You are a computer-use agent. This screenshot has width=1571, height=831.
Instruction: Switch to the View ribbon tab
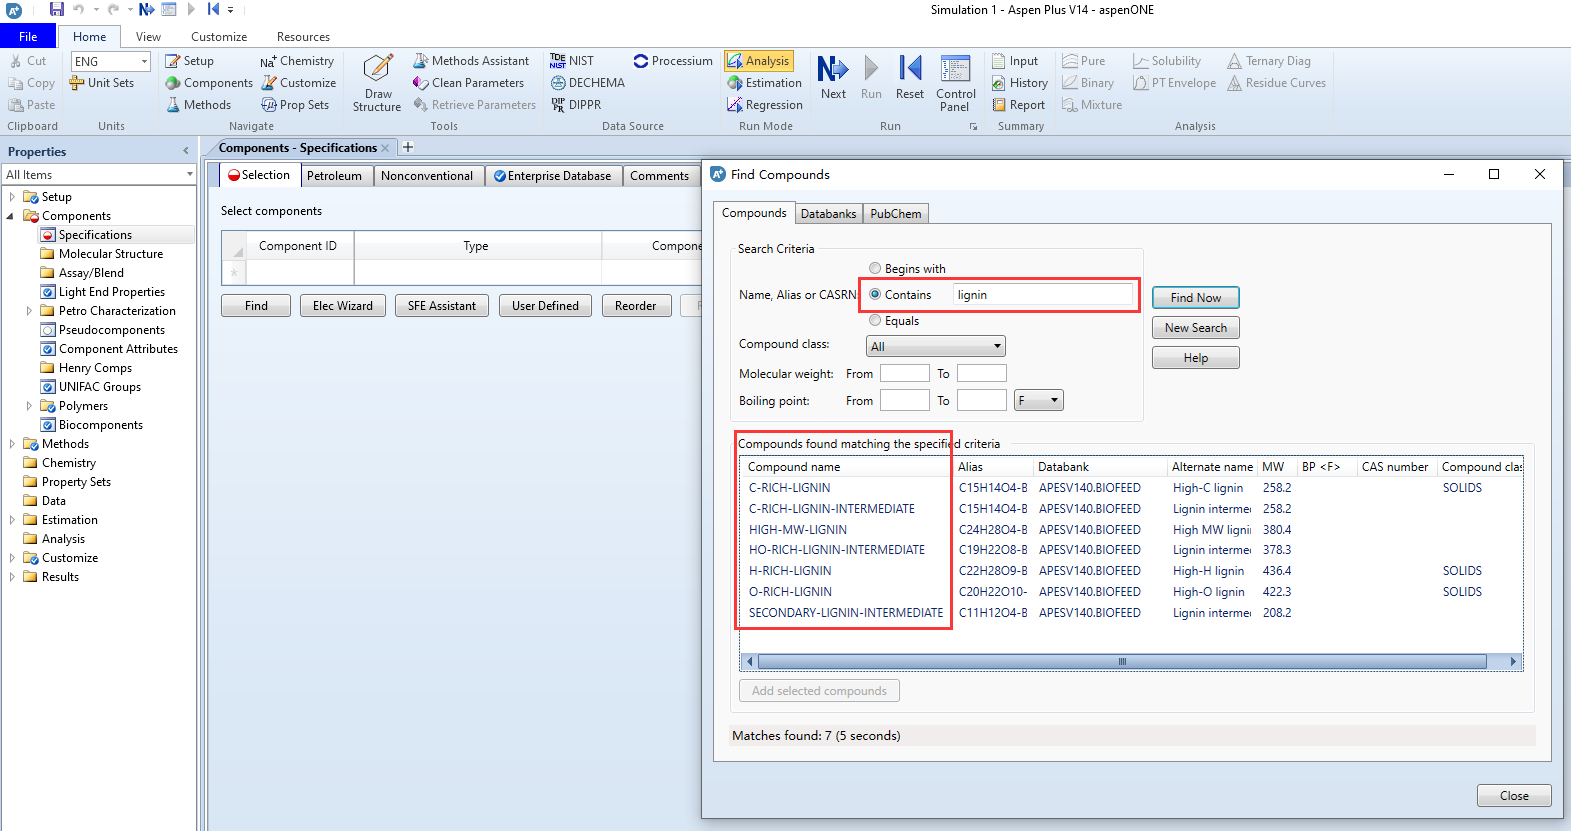tap(148, 37)
